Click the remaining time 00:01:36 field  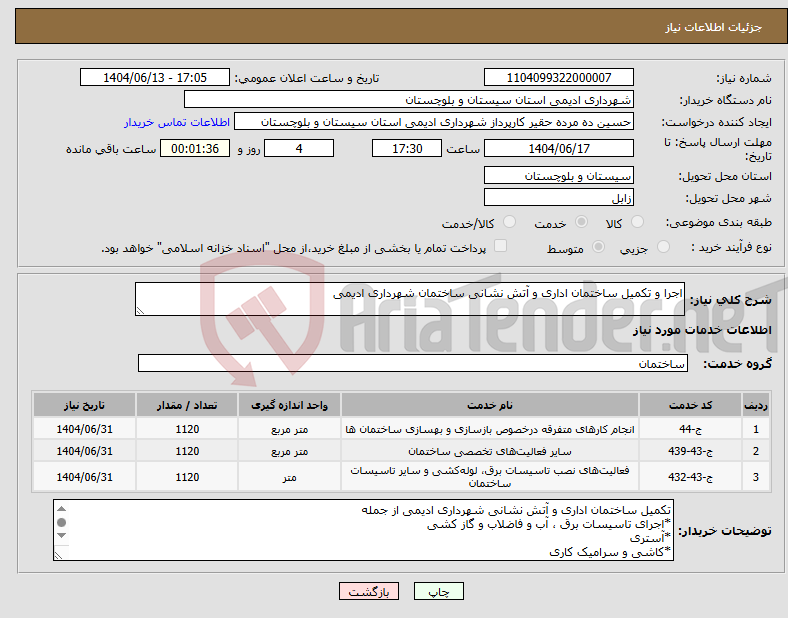195,148
